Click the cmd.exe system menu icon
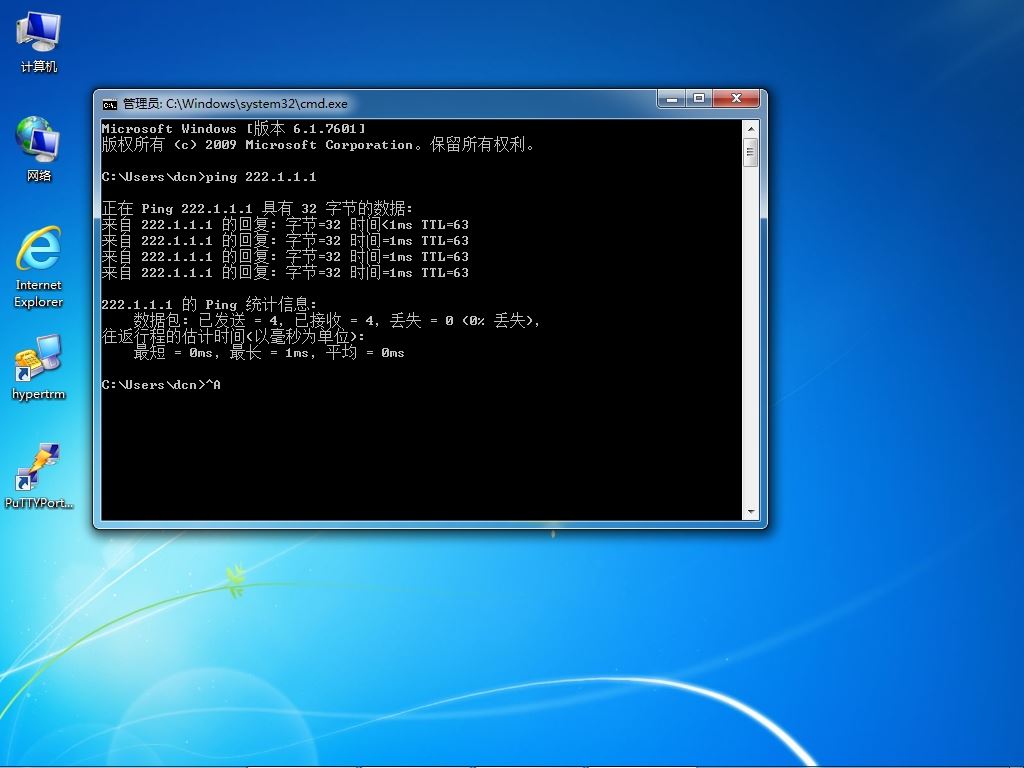Screen dimensions: 1024x768 coord(109,104)
